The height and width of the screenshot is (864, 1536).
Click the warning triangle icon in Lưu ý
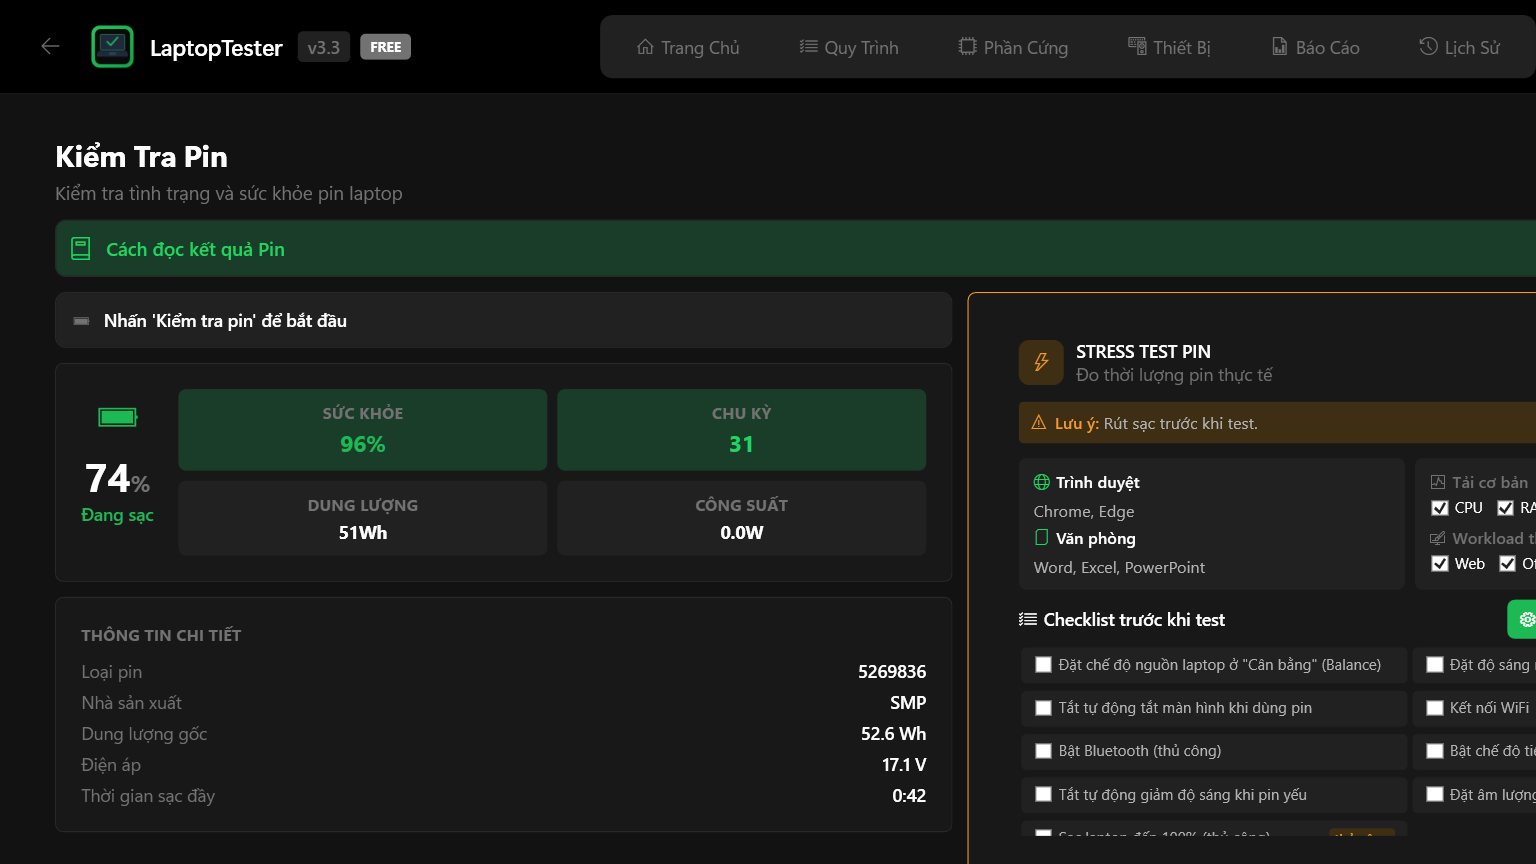click(1038, 423)
